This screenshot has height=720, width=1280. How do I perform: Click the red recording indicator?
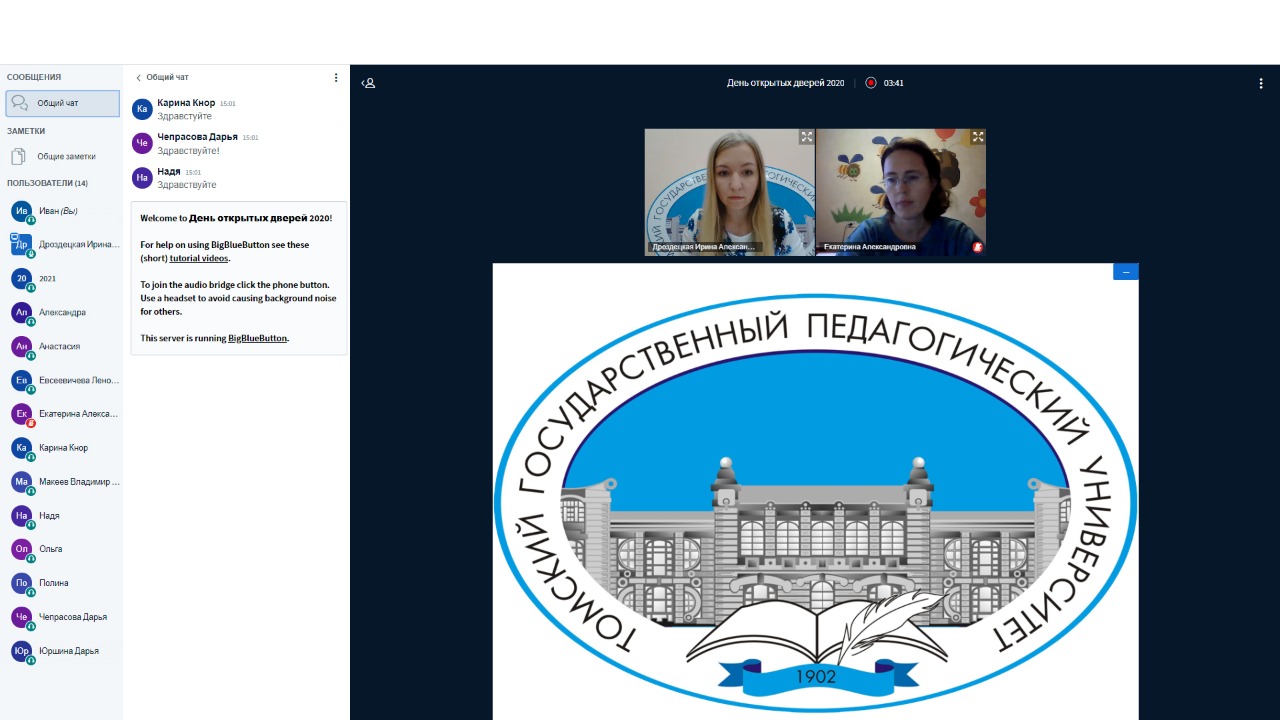870,83
